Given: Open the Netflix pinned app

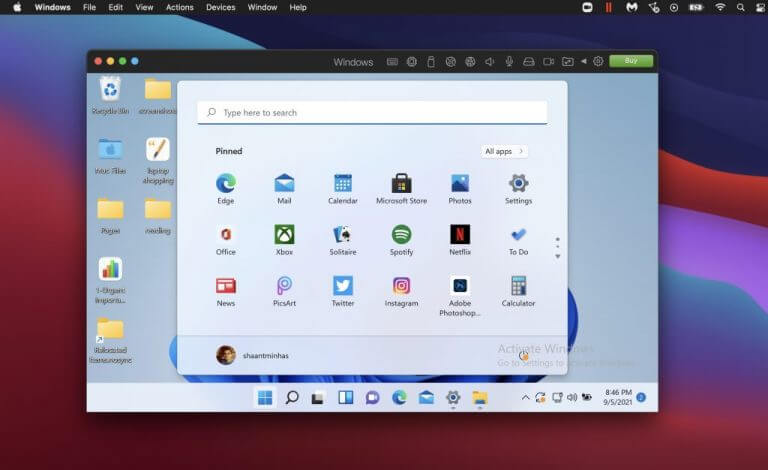Looking at the screenshot, I should pyautogui.click(x=460, y=239).
